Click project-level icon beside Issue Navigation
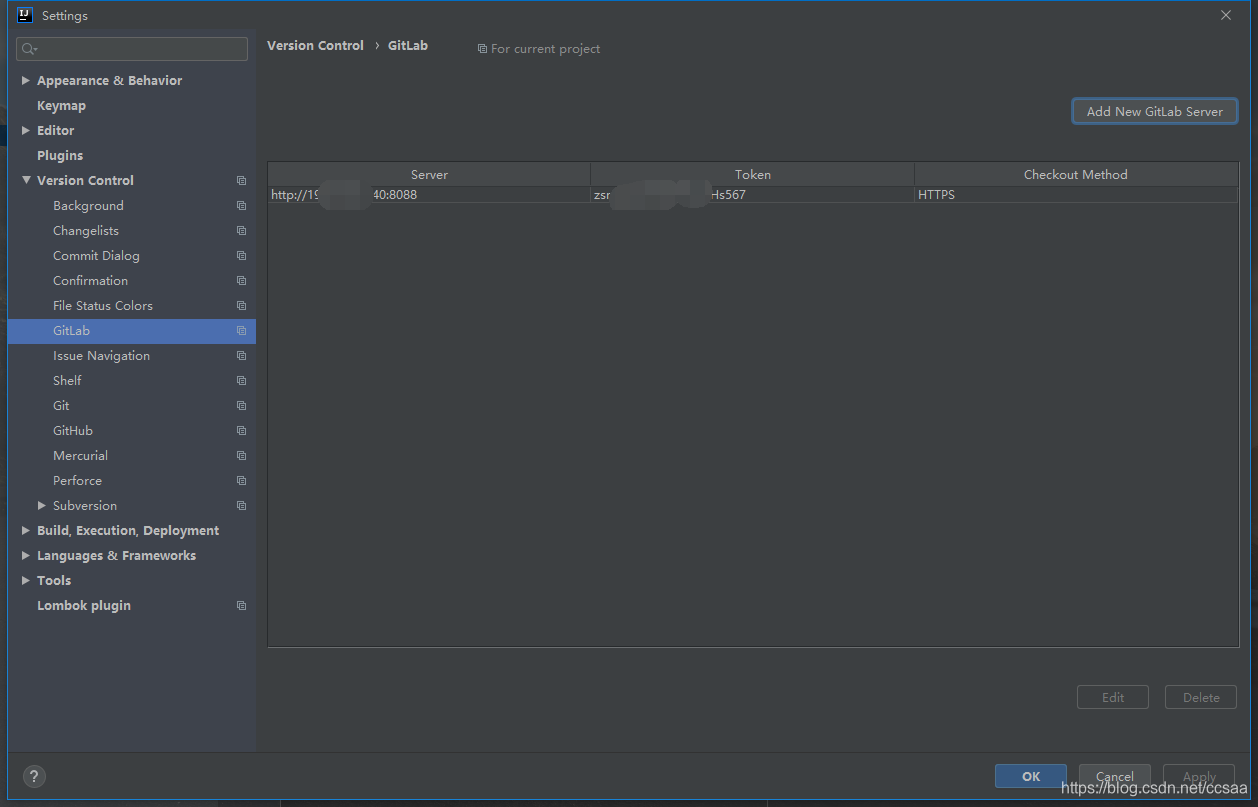 point(241,356)
